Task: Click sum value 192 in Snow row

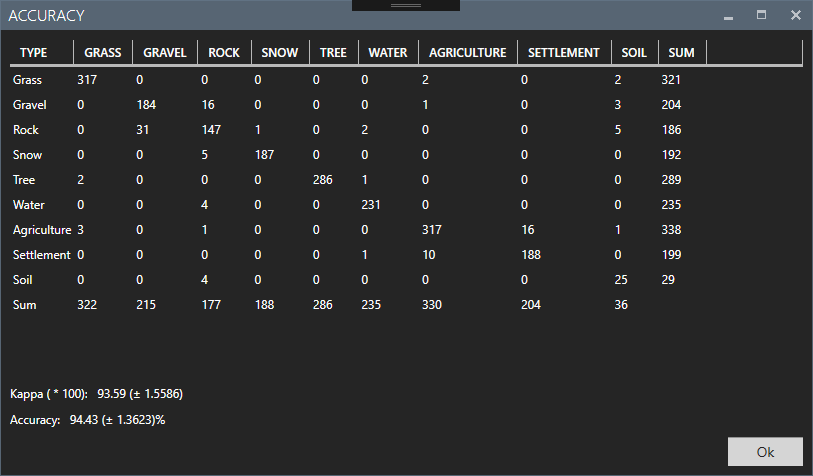Action: tap(671, 155)
